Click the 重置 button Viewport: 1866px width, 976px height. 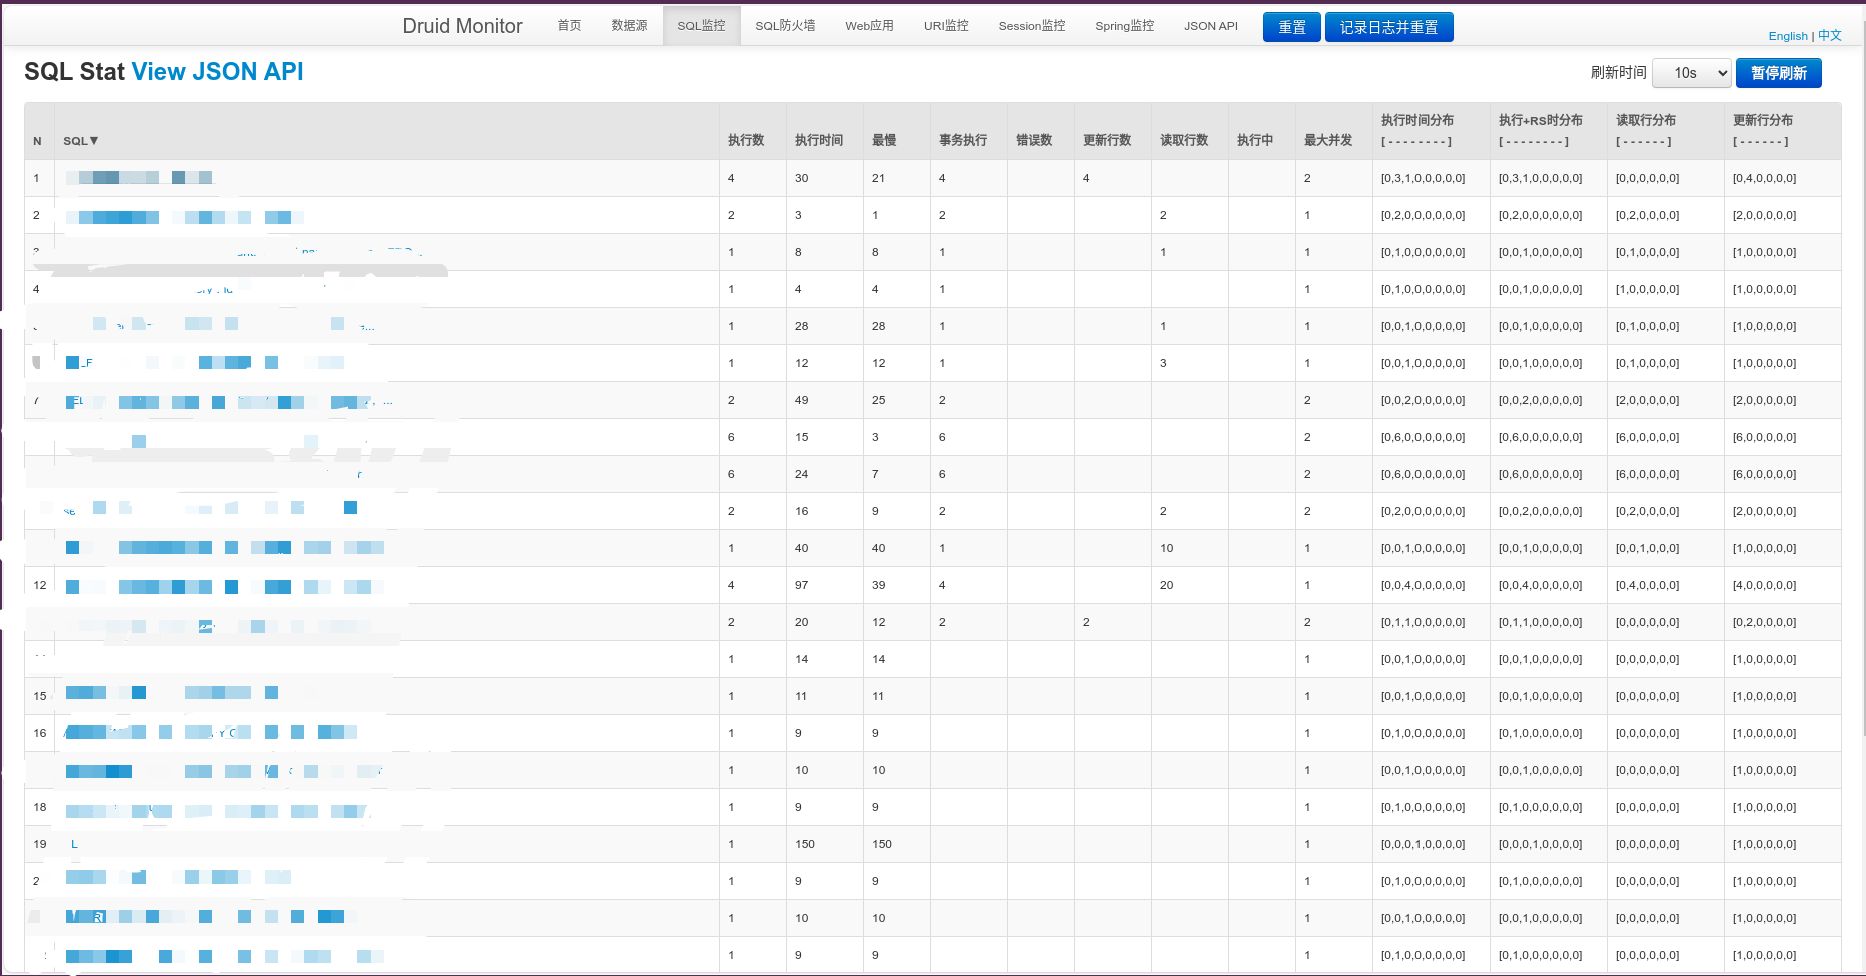pos(1292,27)
